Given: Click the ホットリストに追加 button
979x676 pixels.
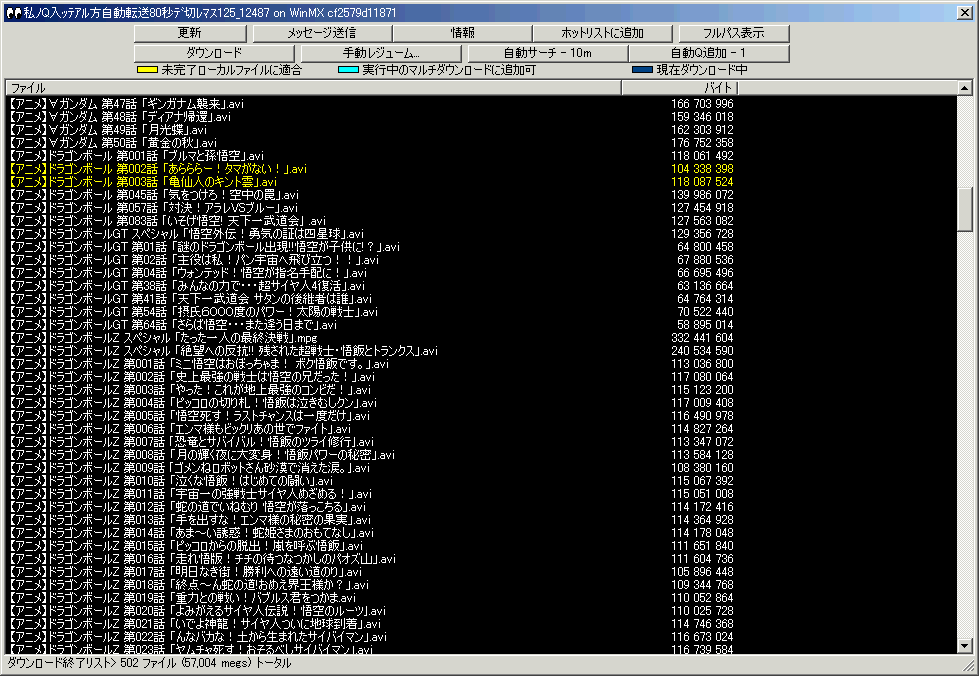Looking at the screenshot, I should [602, 33].
